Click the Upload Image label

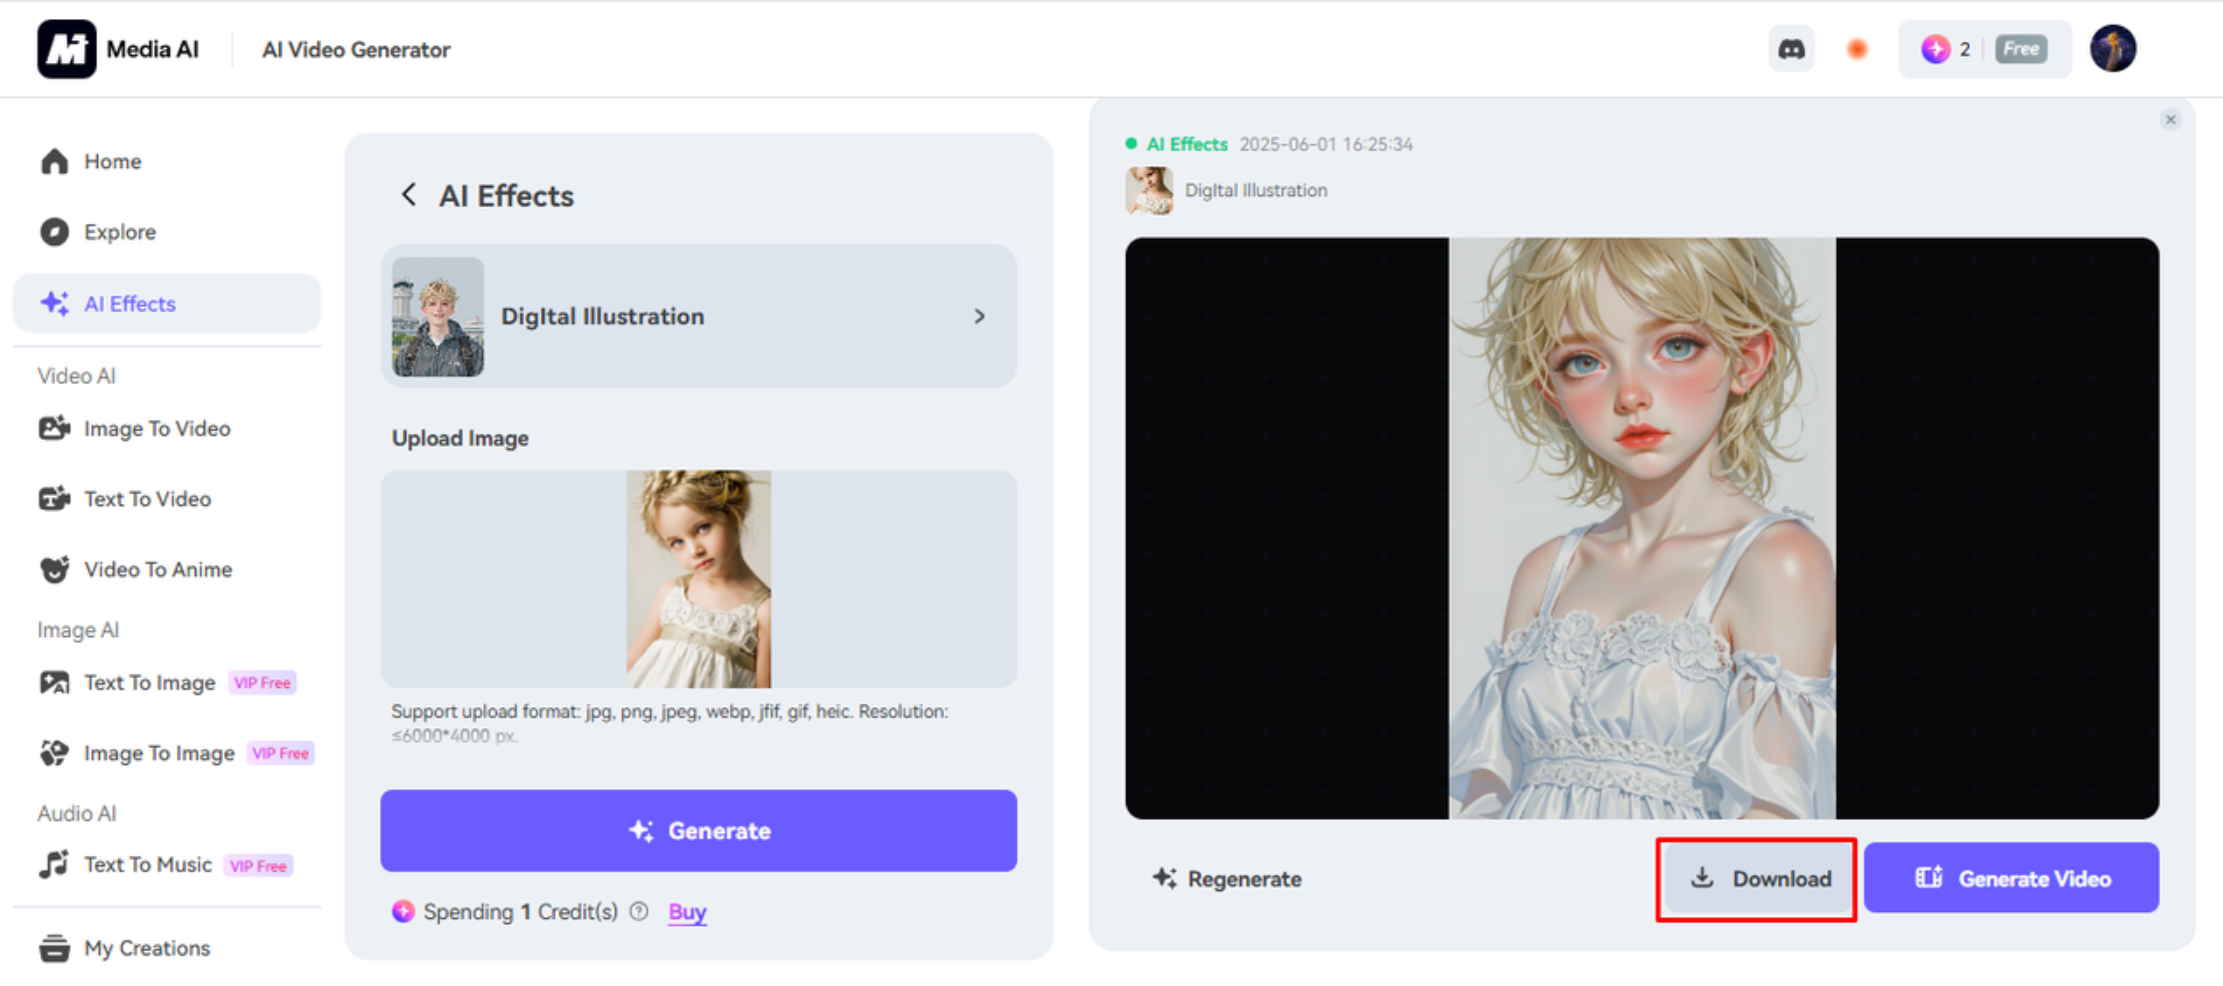point(460,438)
